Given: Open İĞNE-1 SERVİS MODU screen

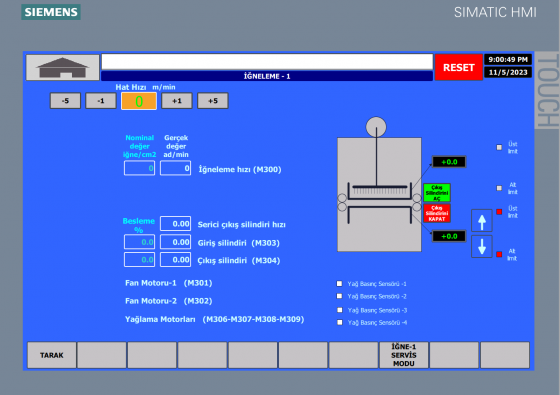Looking at the screenshot, I should pyautogui.click(x=404, y=355).
